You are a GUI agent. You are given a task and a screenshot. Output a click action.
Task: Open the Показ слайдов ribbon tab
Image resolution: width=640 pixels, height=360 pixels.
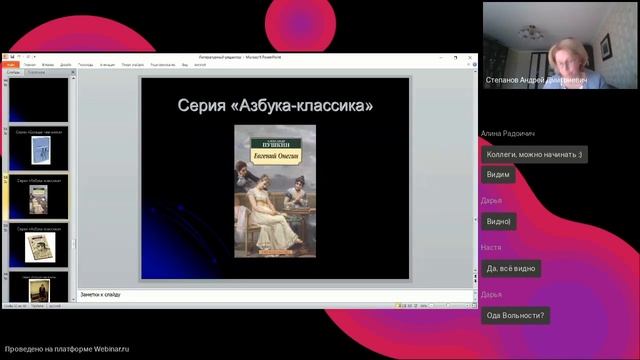click(133, 64)
